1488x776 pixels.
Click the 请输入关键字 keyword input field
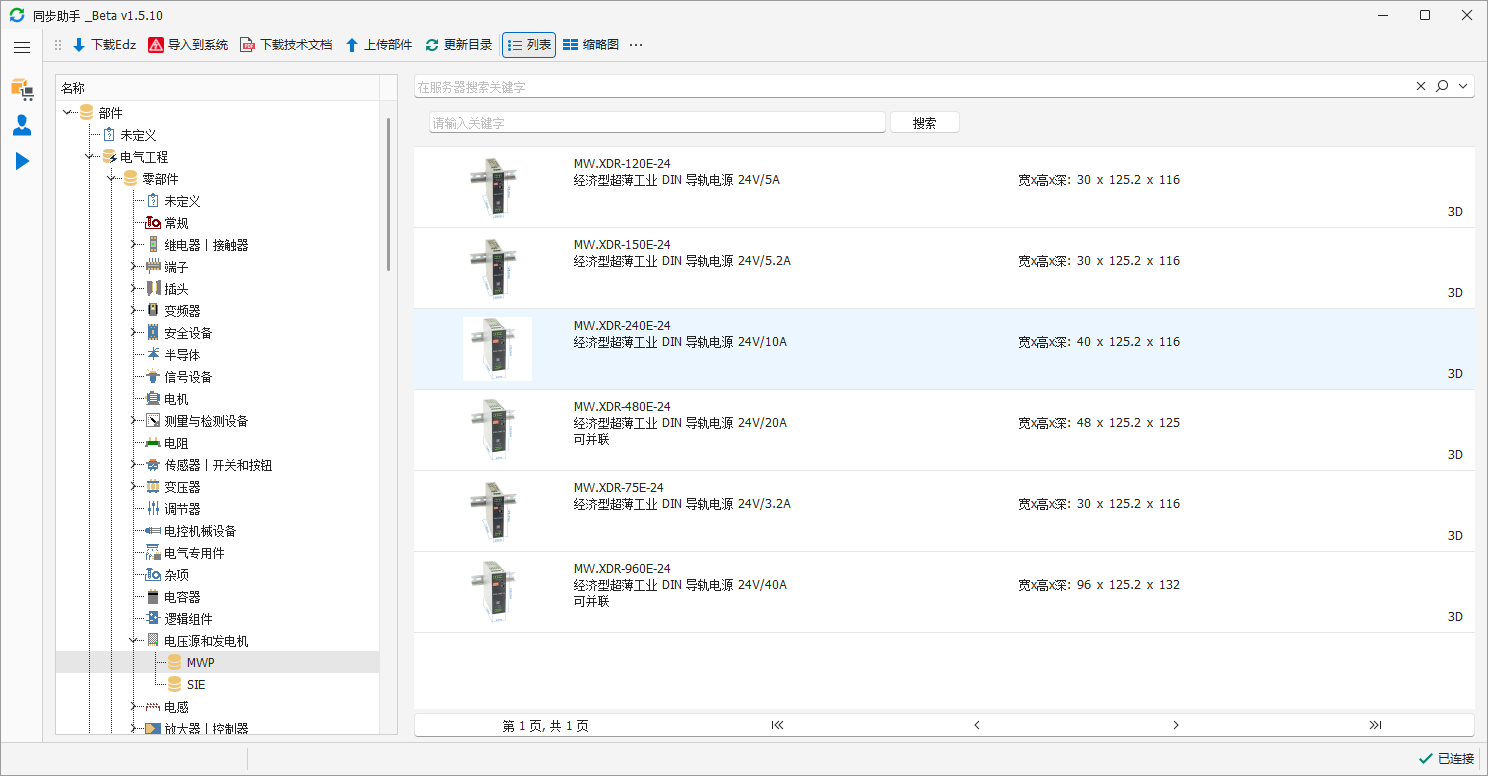pos(657,123)
